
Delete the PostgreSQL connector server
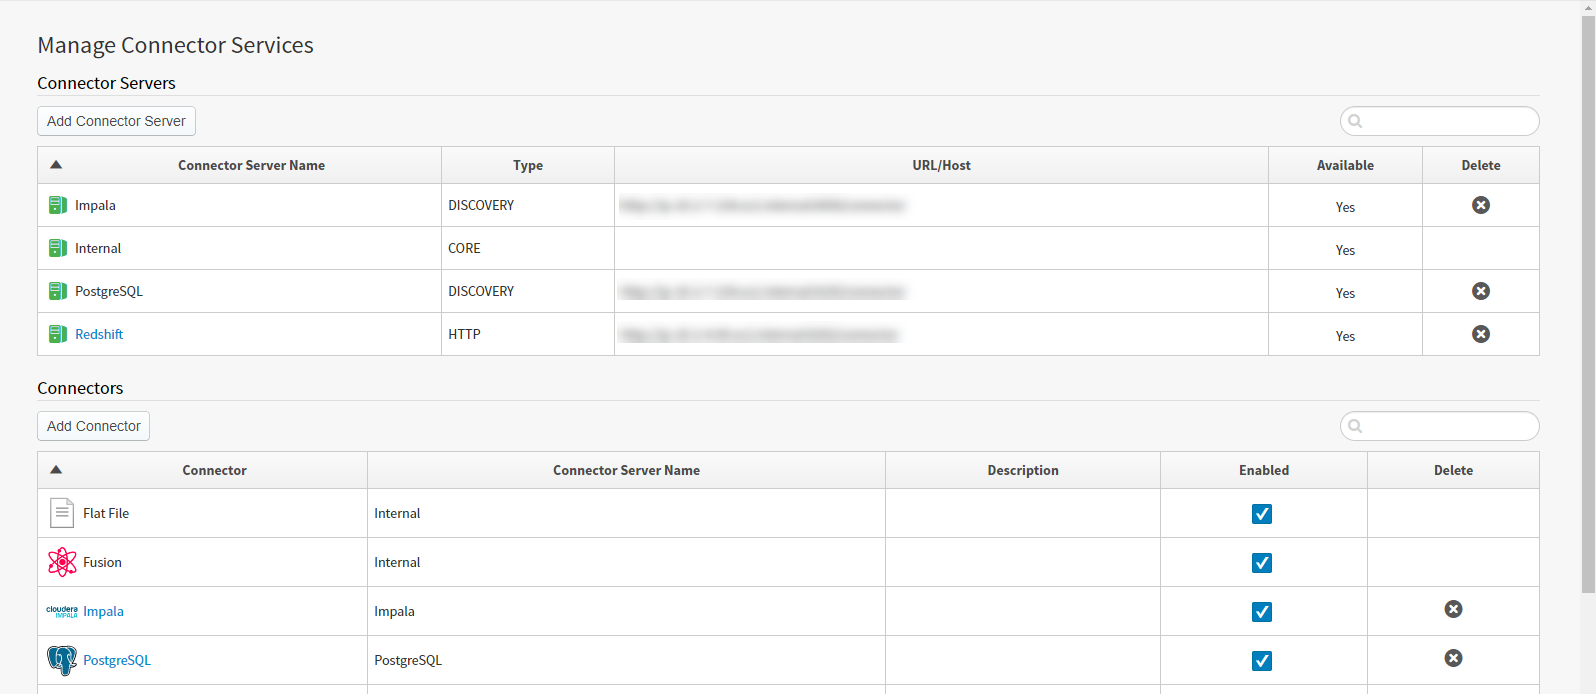click(1480, 291)
